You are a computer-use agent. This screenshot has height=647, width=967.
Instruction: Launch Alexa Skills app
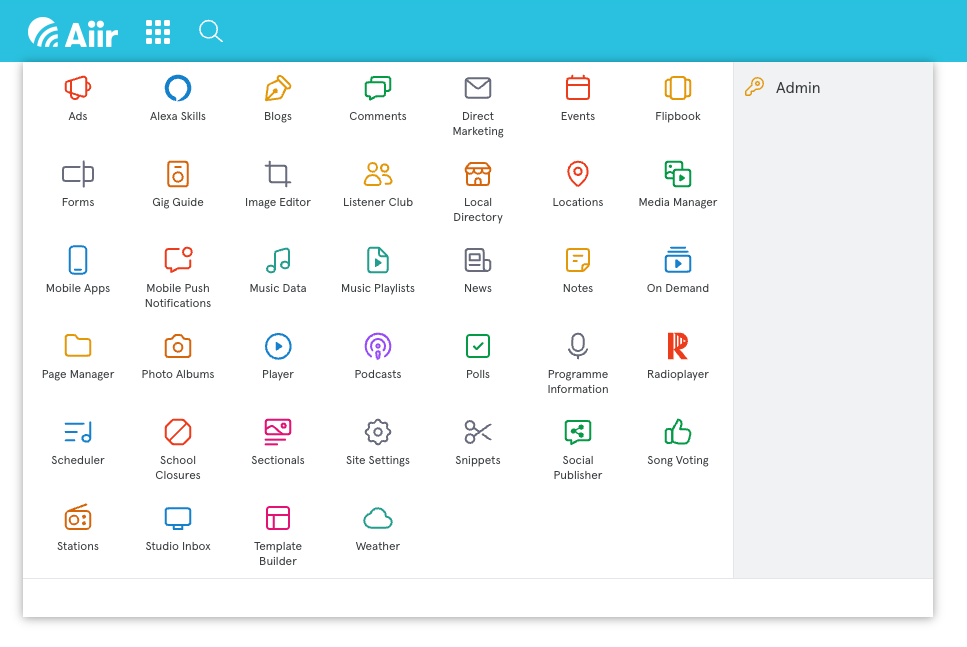[x=178, y=89]
